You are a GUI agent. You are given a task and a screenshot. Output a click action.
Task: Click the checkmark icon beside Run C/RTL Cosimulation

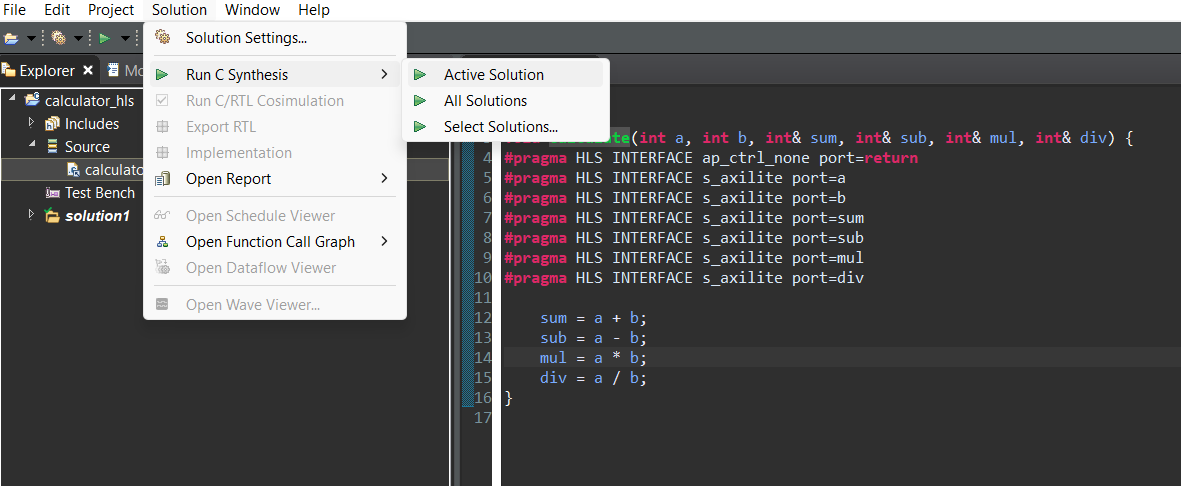click(x=162, y=100)
